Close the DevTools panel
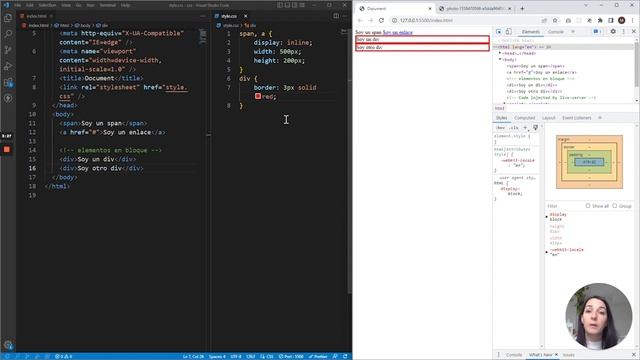 pos(633,31)
